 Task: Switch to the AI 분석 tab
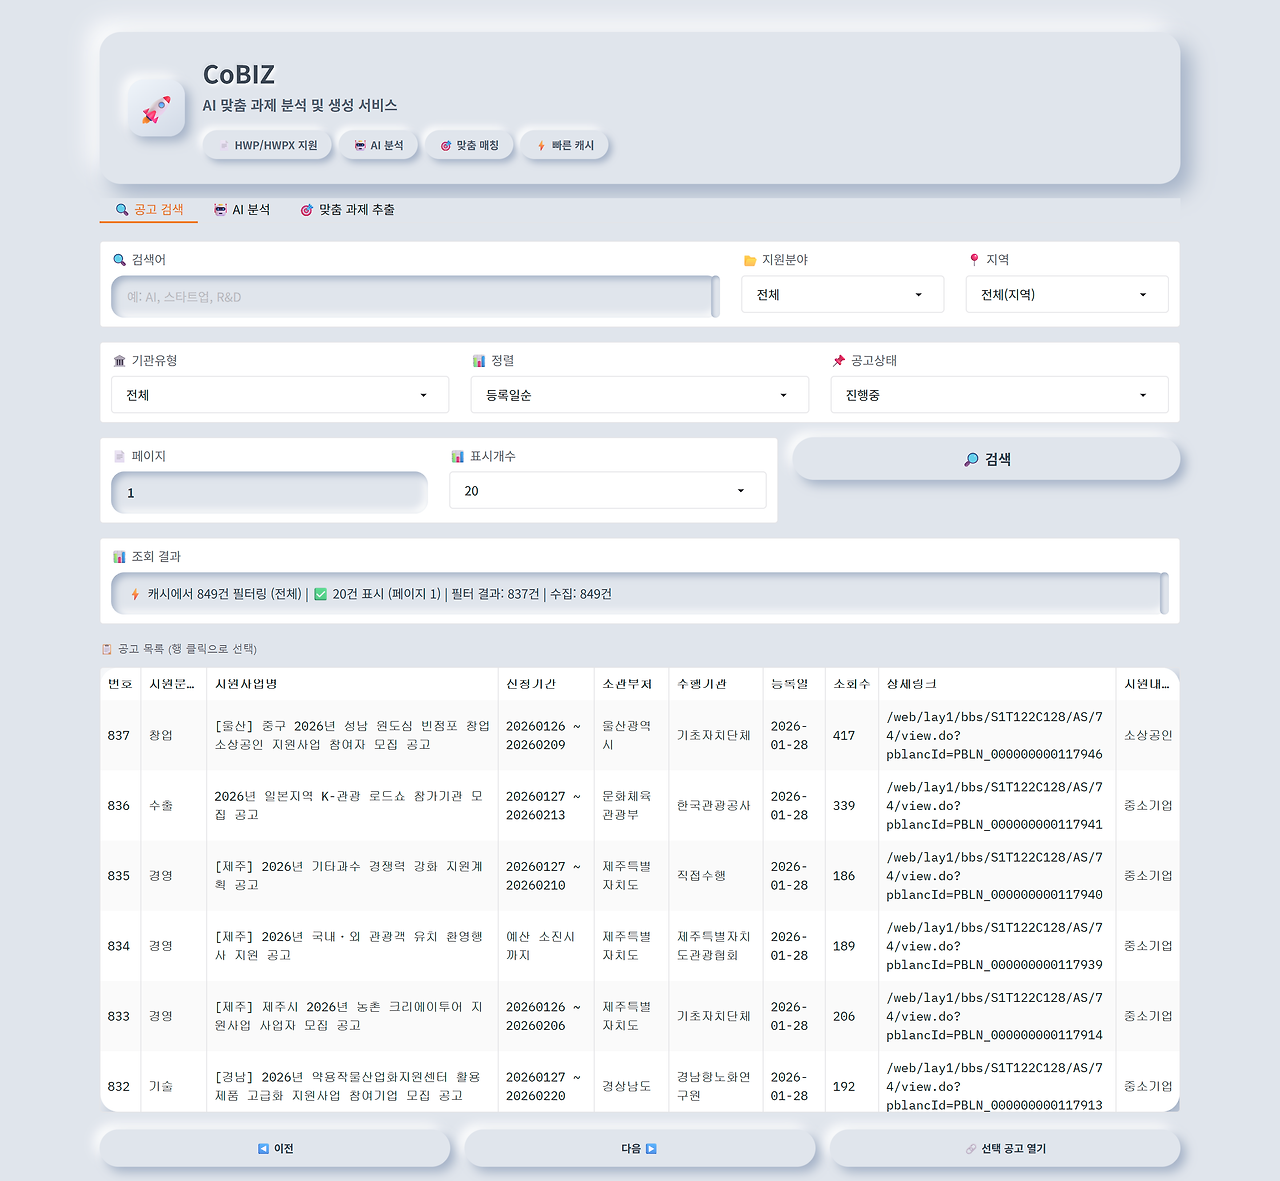[242, 209]
